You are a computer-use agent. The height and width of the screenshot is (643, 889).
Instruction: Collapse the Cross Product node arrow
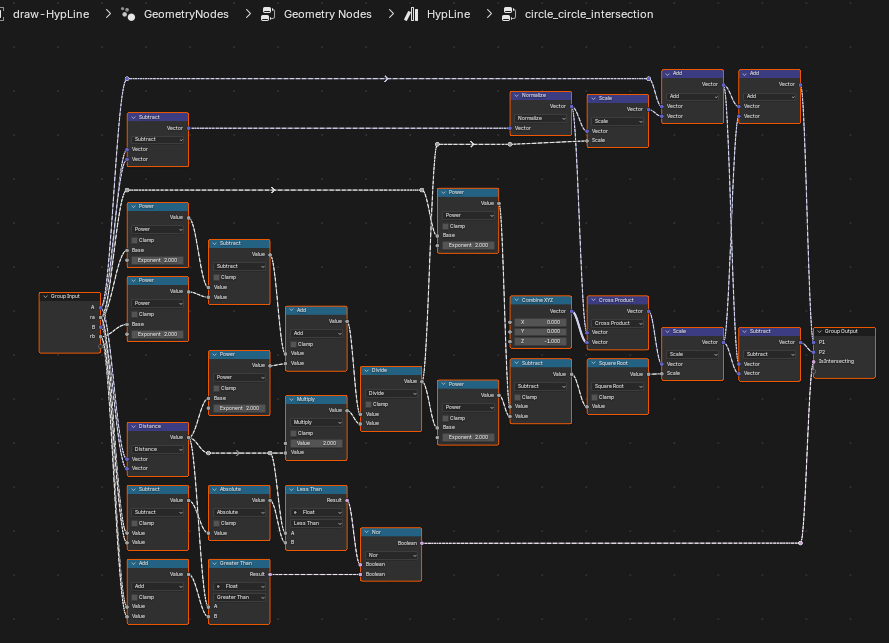[593, 300]
